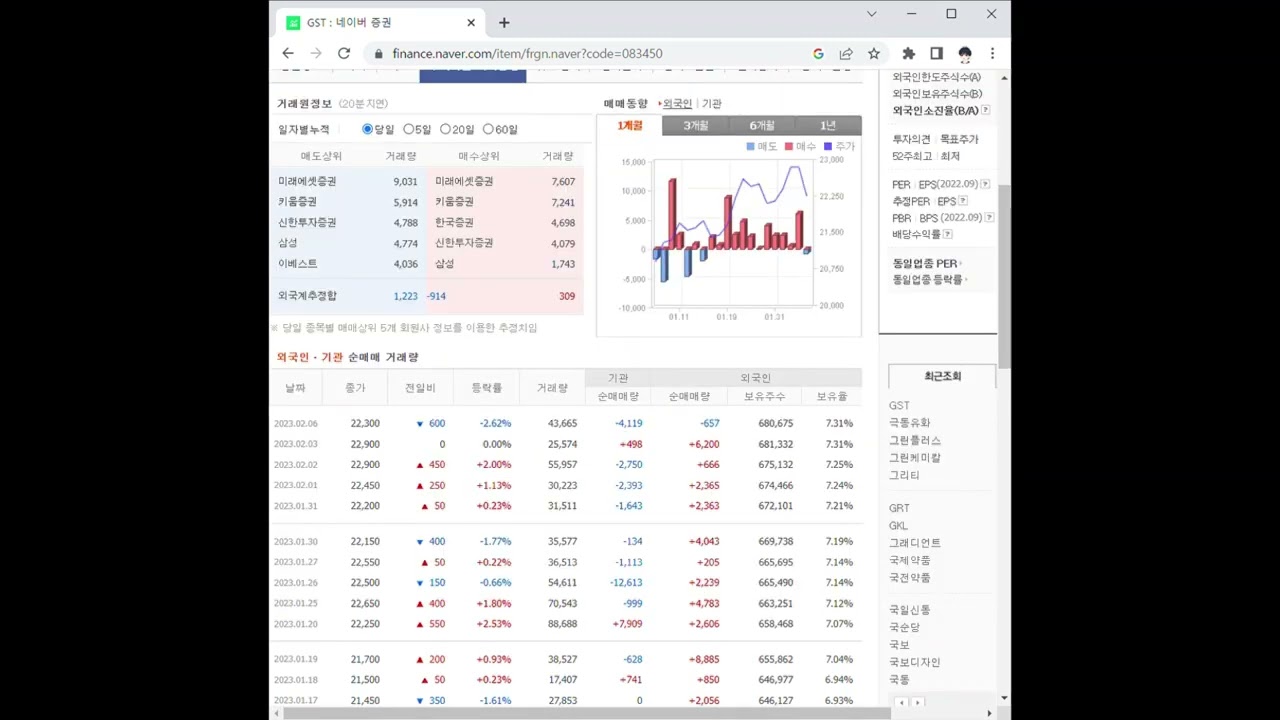
Task: Select the 5일 radio button
Action: (408, 129)
